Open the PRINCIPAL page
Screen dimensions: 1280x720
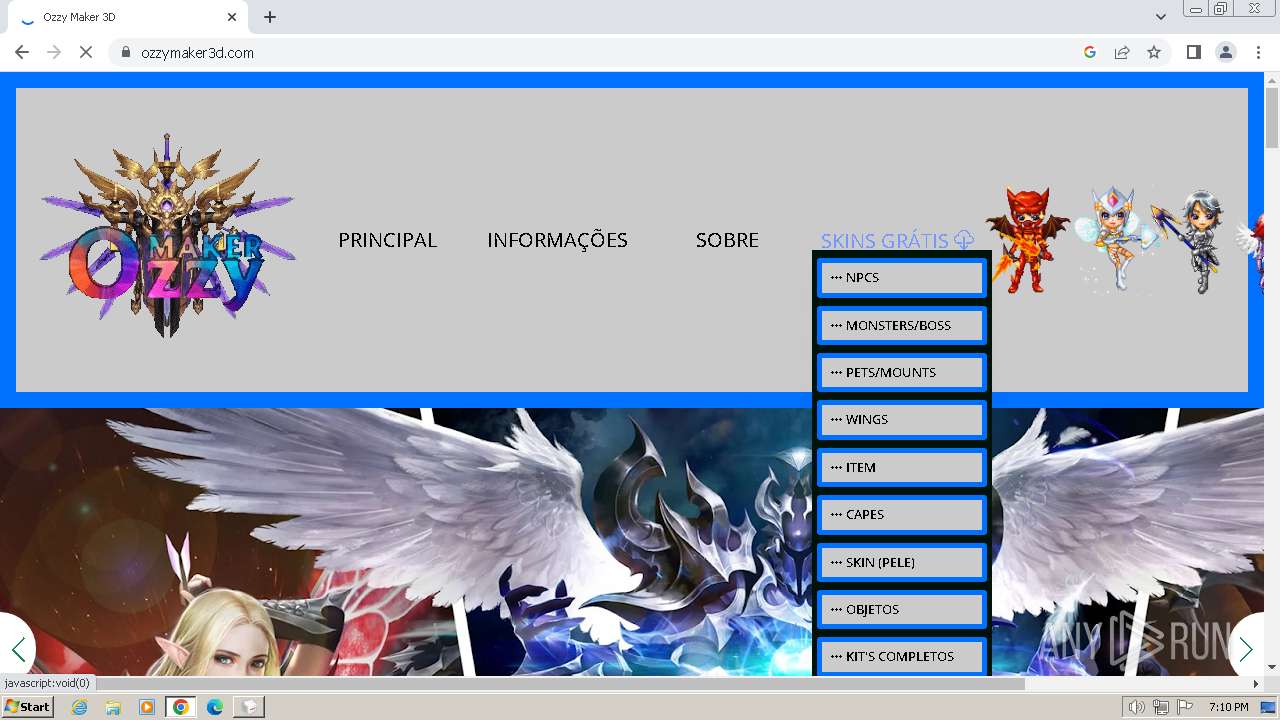tap(387, 240)
